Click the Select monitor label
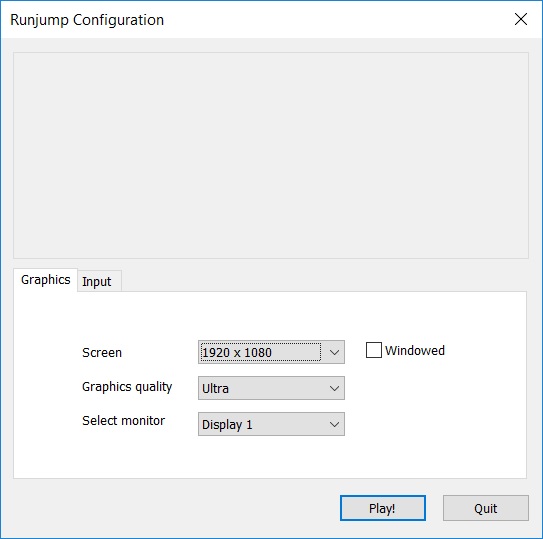Screen dimensions: 543x539 [x=123, y=421]
